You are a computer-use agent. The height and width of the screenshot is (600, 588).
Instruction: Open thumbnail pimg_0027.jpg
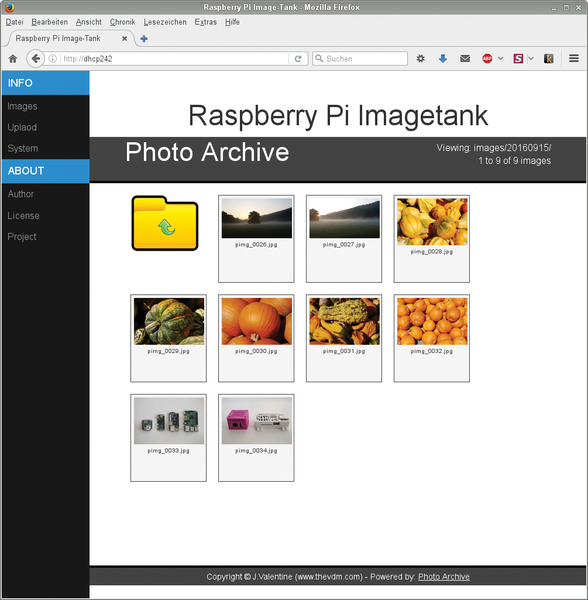click(x=344, y=239)
